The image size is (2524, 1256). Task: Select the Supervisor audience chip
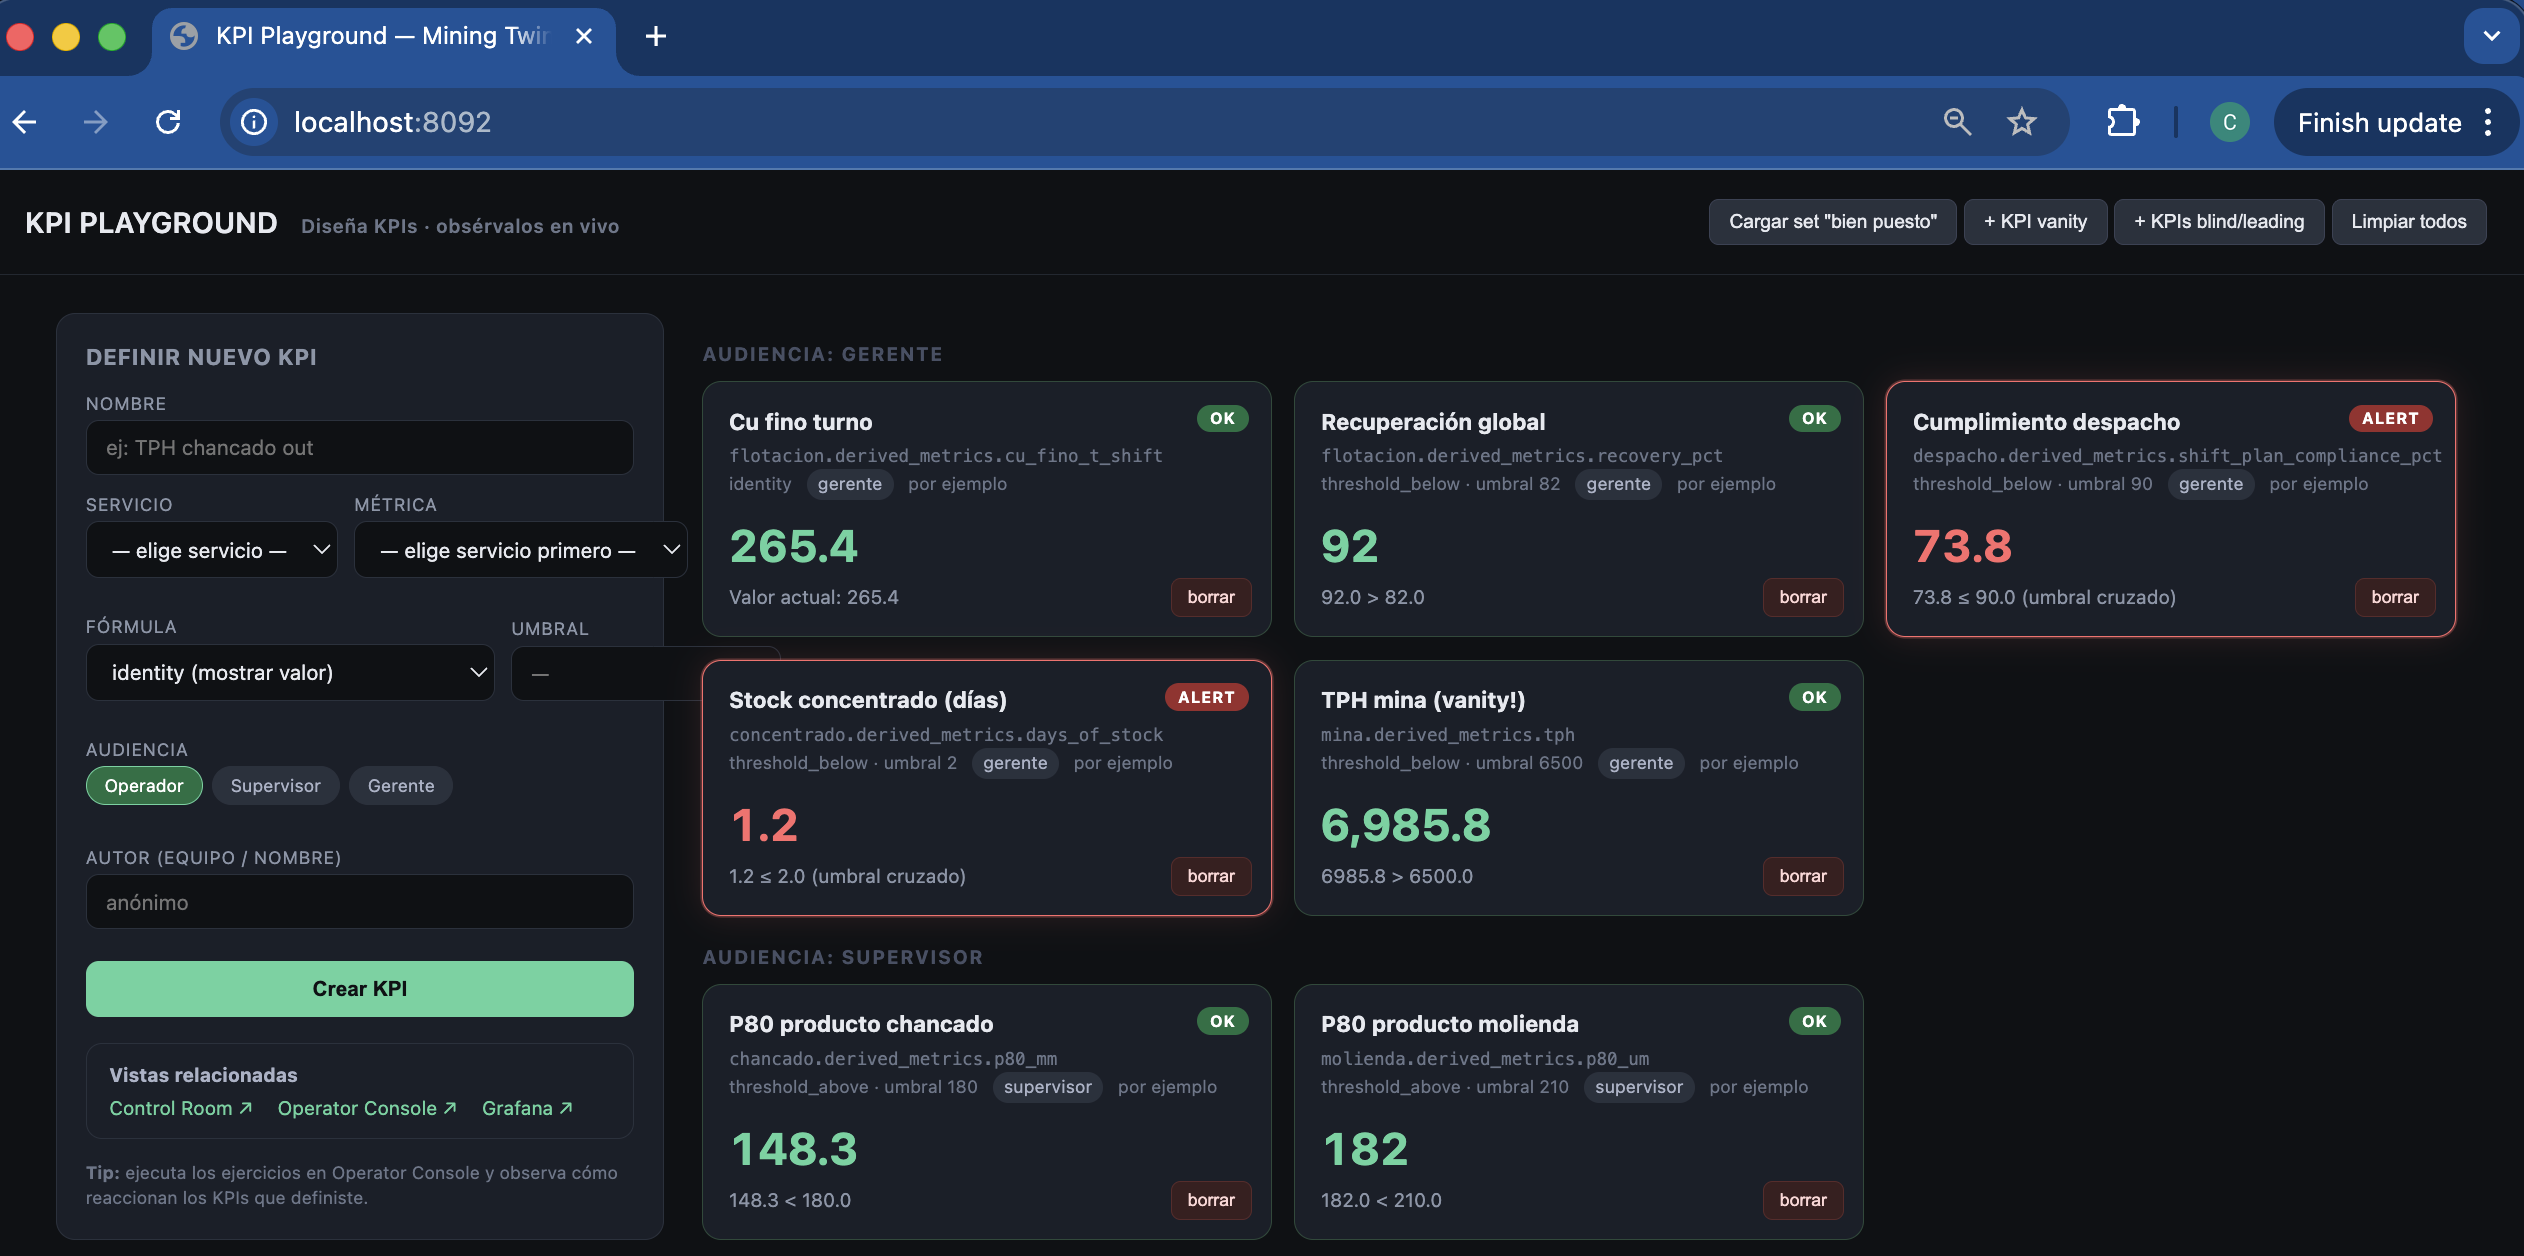275,786
